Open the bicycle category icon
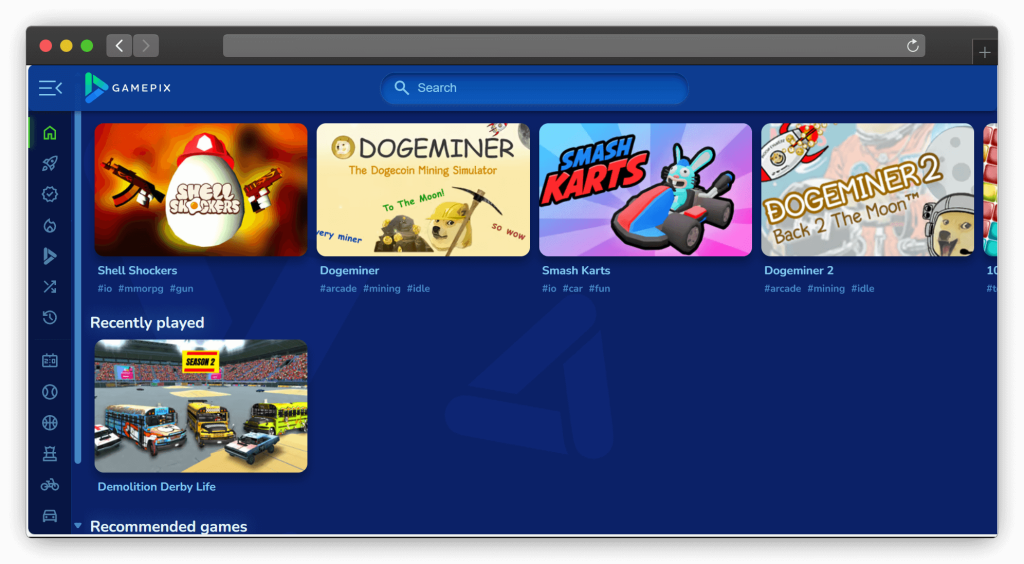Image resolution: width=1024 pixels, height=564 pixels. [50, 485]
